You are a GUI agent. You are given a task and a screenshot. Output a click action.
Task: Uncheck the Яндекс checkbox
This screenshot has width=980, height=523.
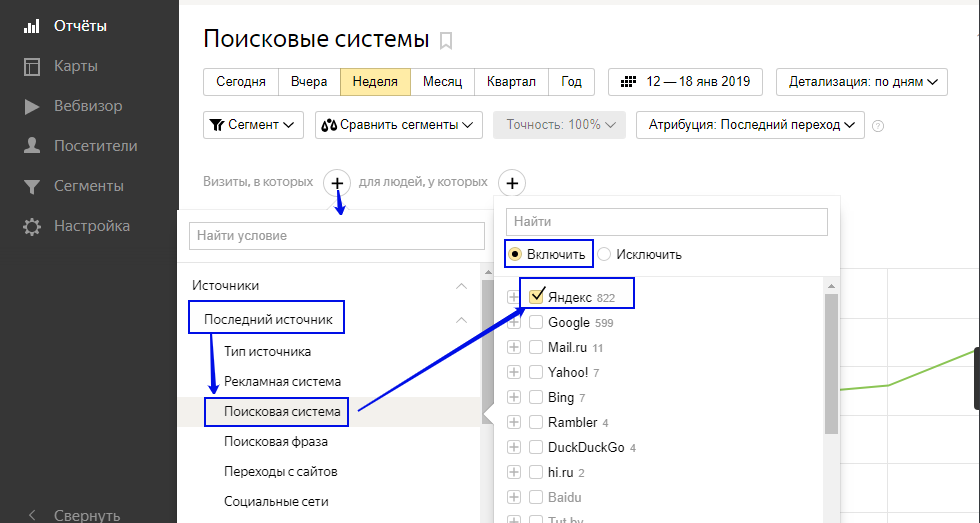(x=537, y=296)
